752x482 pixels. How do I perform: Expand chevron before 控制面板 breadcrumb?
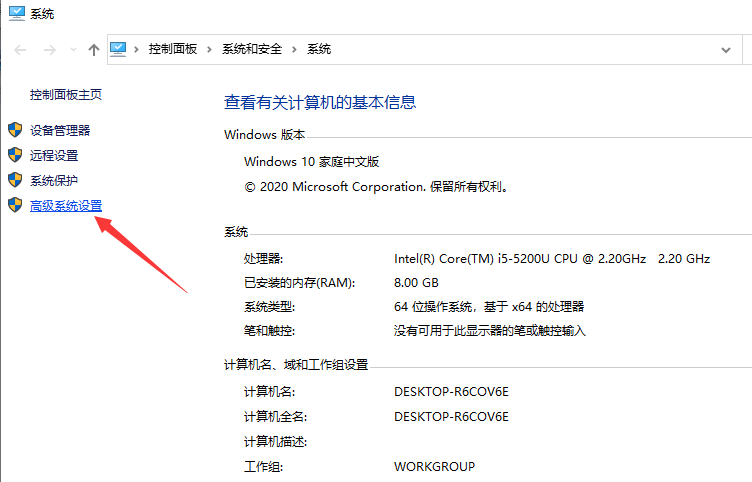click(137, 49)
